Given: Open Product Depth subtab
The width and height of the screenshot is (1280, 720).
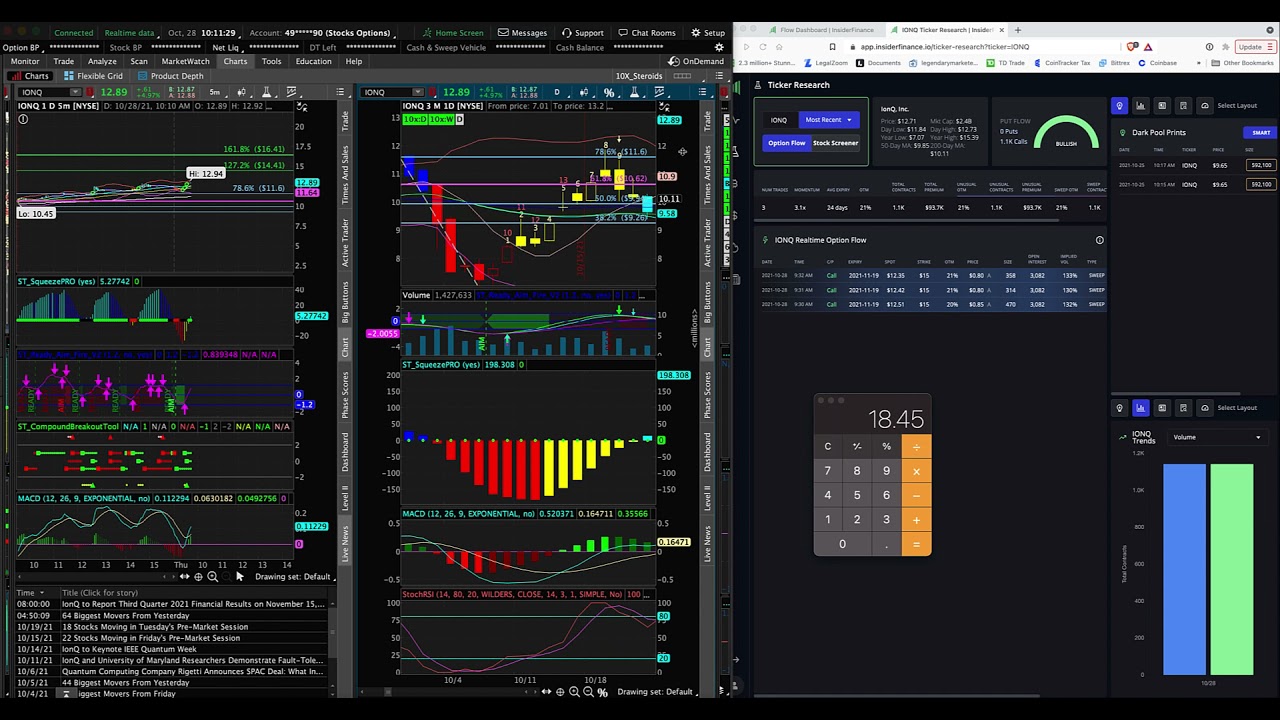Looking at the screenshot, I should [x=172, y=76].
